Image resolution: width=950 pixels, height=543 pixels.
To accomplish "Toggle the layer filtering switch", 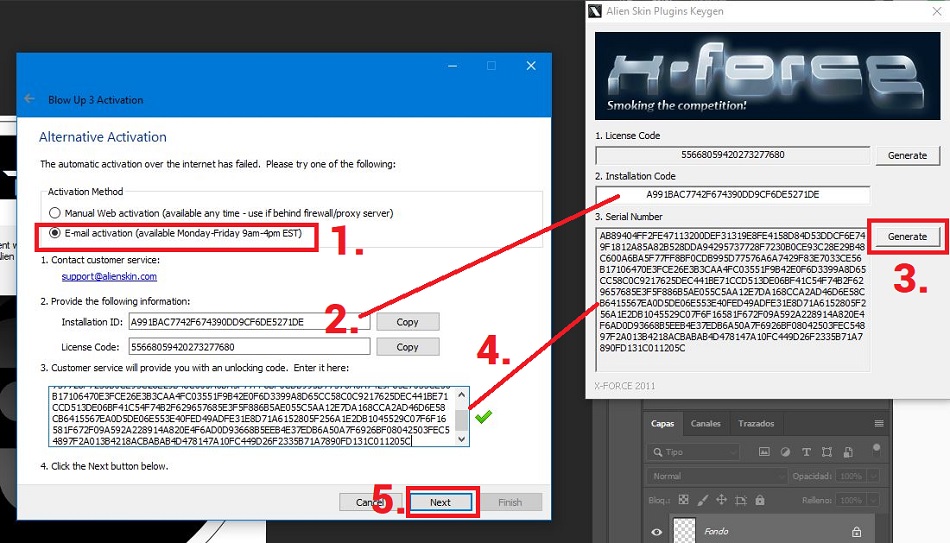I will pyautogui.click(x=876, y=450).
